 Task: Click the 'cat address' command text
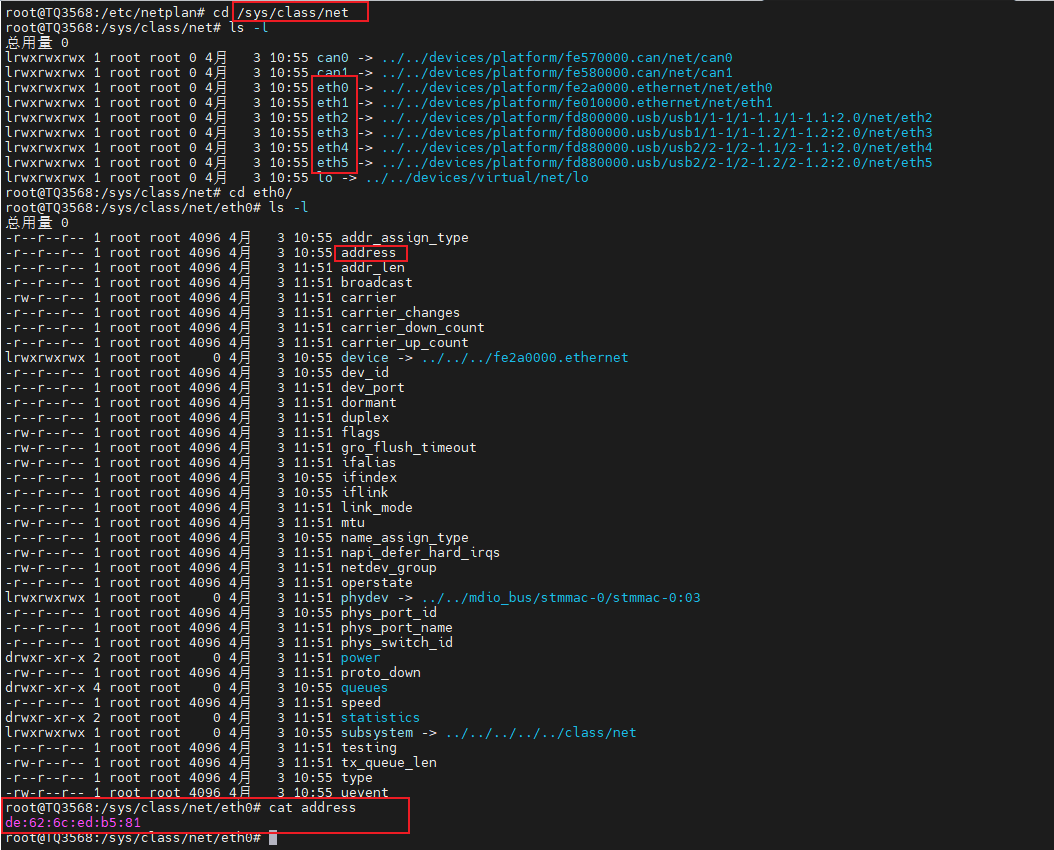tap(313, 808)
